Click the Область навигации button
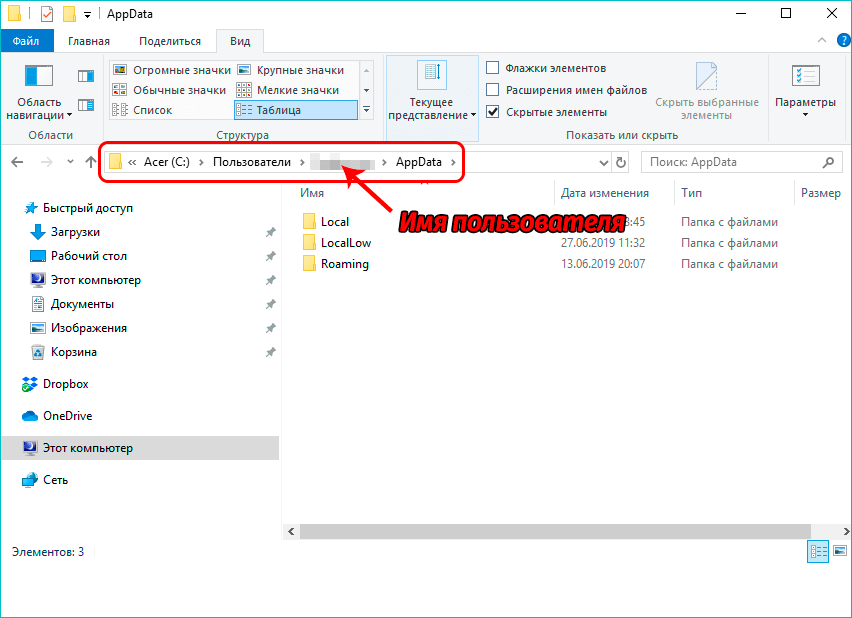Viewport: 852px width, 618px height. [x=39, y=93]
